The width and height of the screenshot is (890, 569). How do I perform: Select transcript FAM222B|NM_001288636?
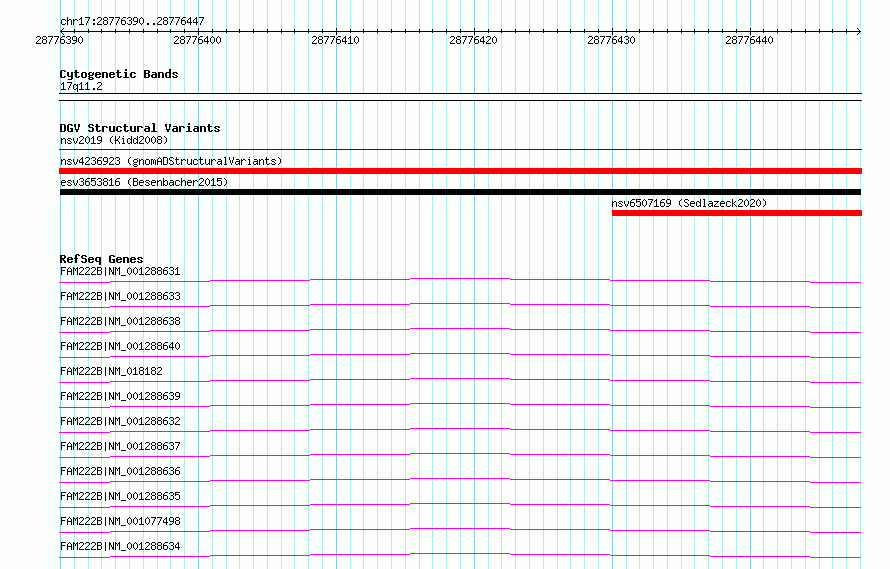120,471
